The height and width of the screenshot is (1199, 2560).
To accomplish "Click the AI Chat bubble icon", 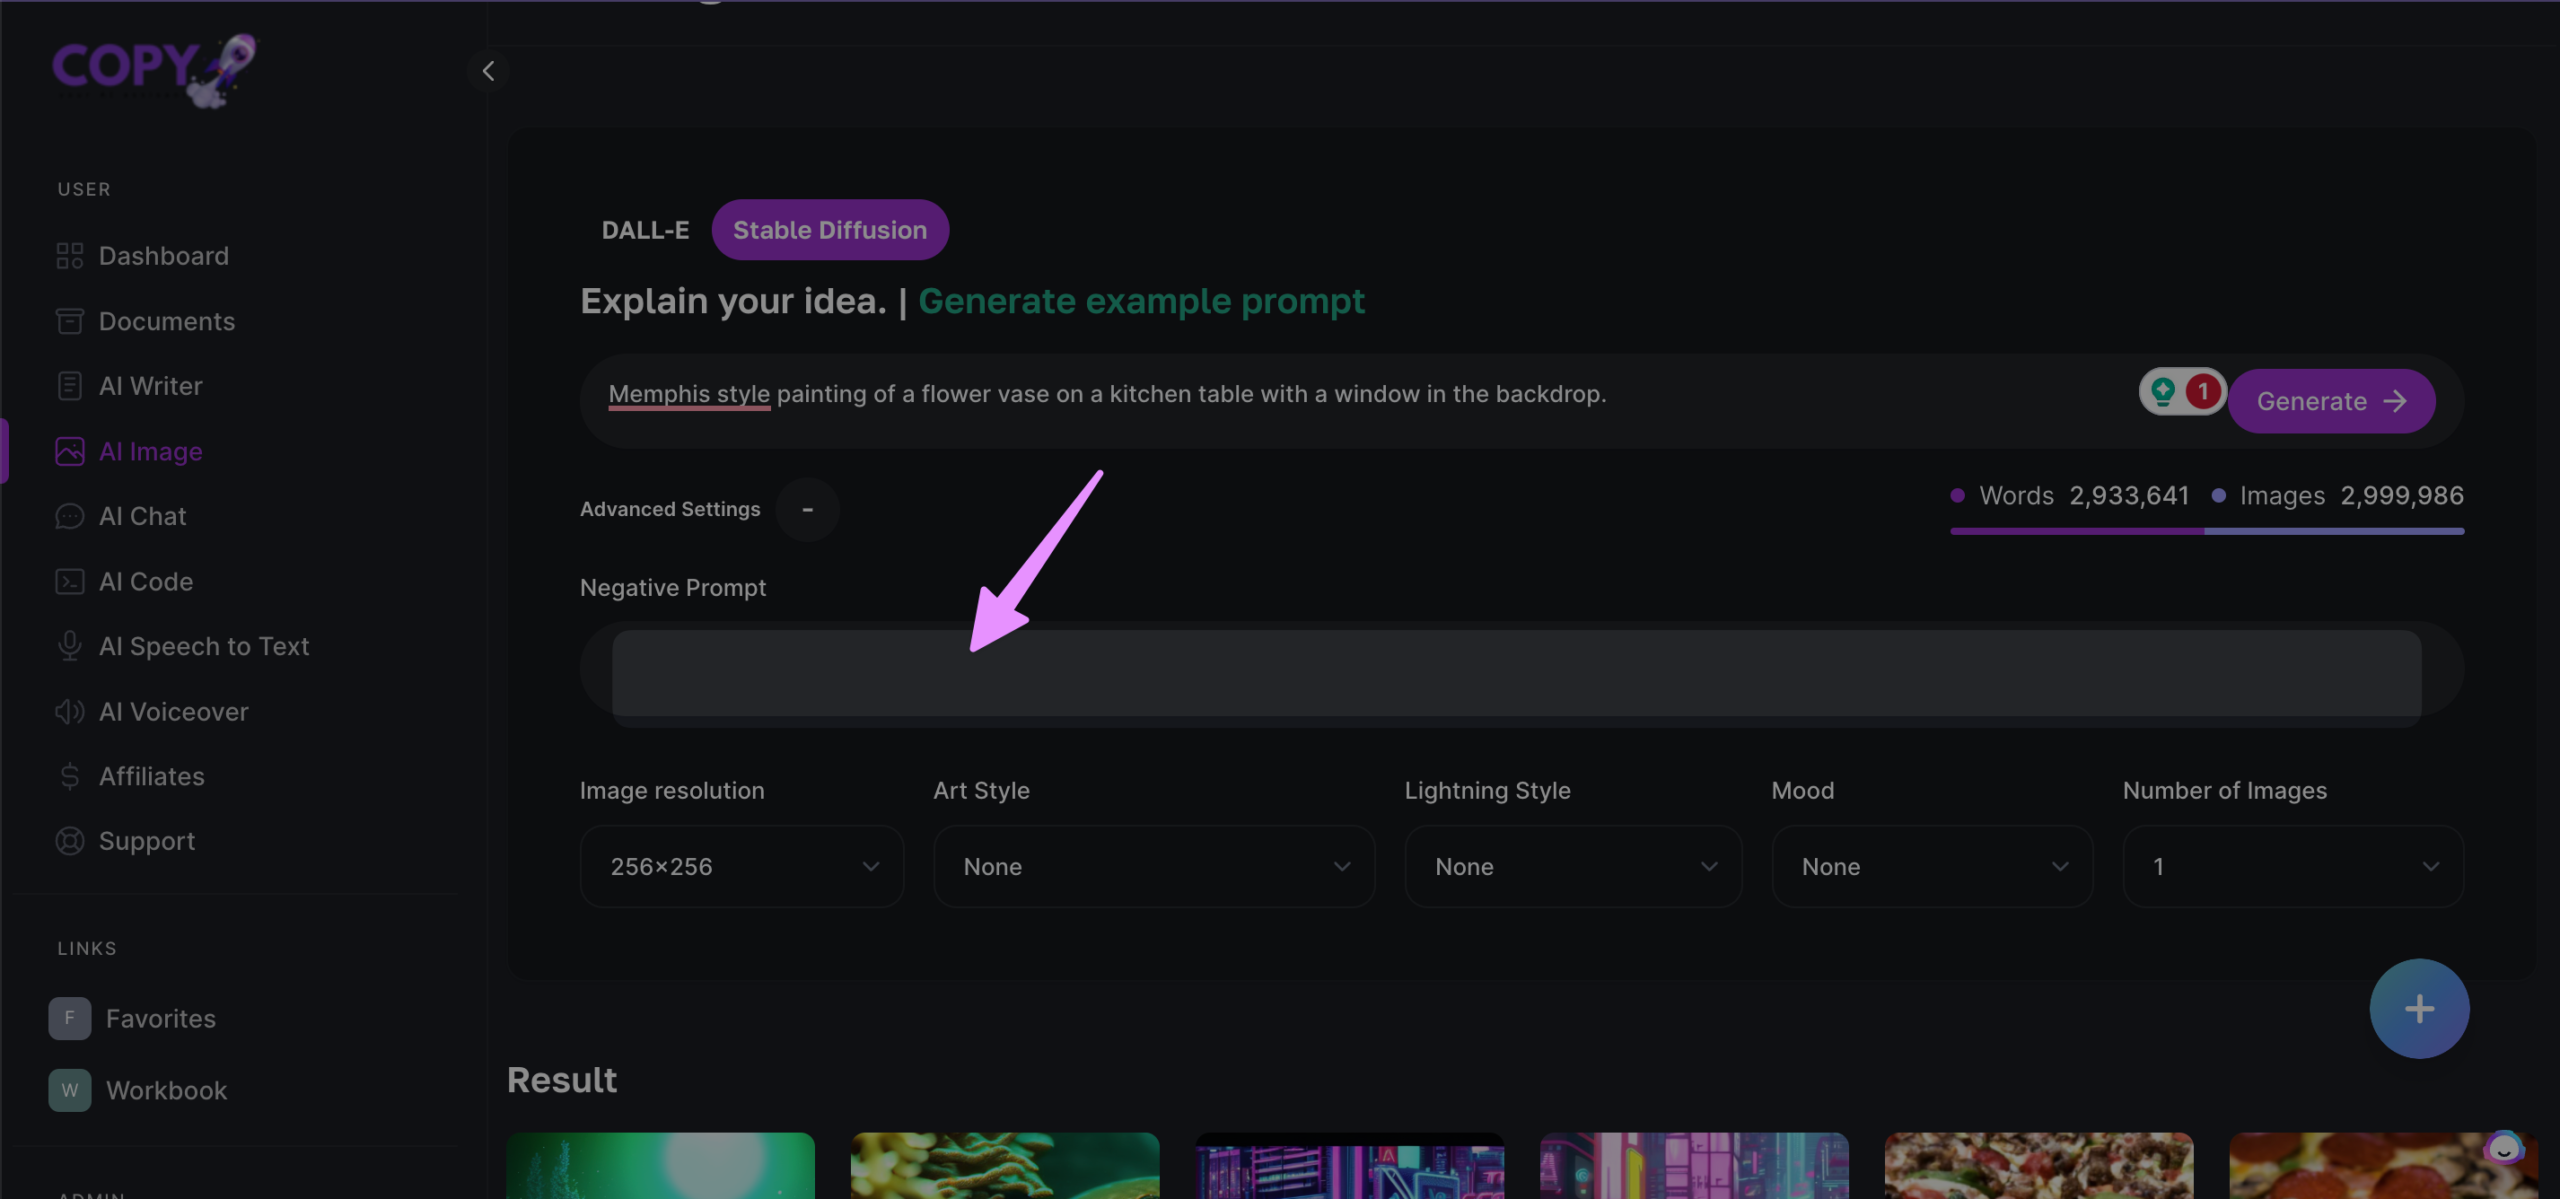I will click(x=69, y=516).
